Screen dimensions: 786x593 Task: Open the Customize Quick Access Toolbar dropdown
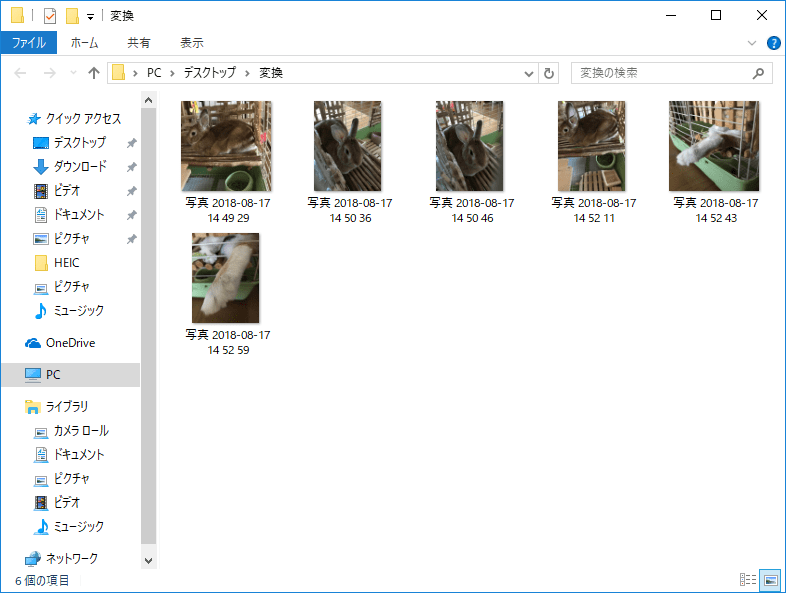[x=90, y=17]
